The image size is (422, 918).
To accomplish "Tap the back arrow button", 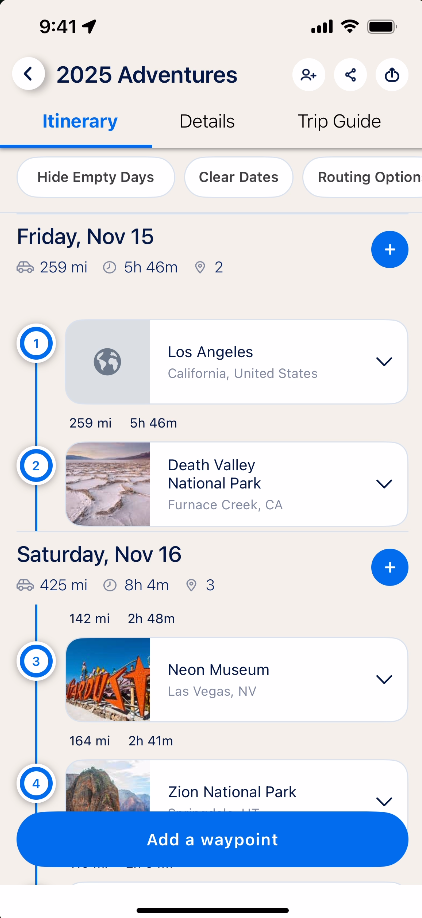I will (28, 74).
